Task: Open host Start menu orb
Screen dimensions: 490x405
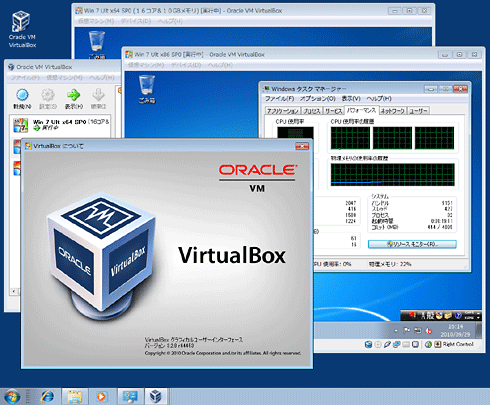Action: coord(12,397)
